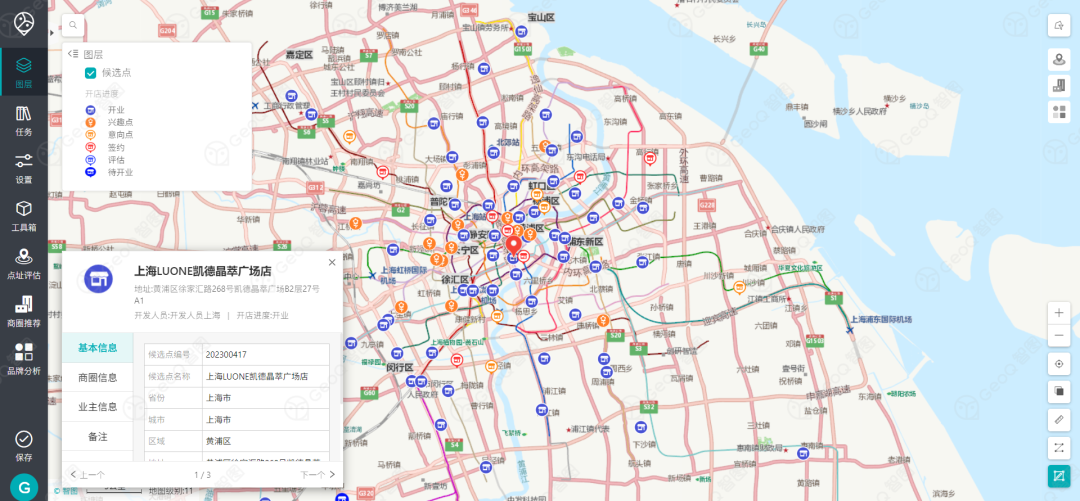
Task: Open the 工具箱 toolbox sidebar item
Action: pyautogui.click(x=23, y=215)
